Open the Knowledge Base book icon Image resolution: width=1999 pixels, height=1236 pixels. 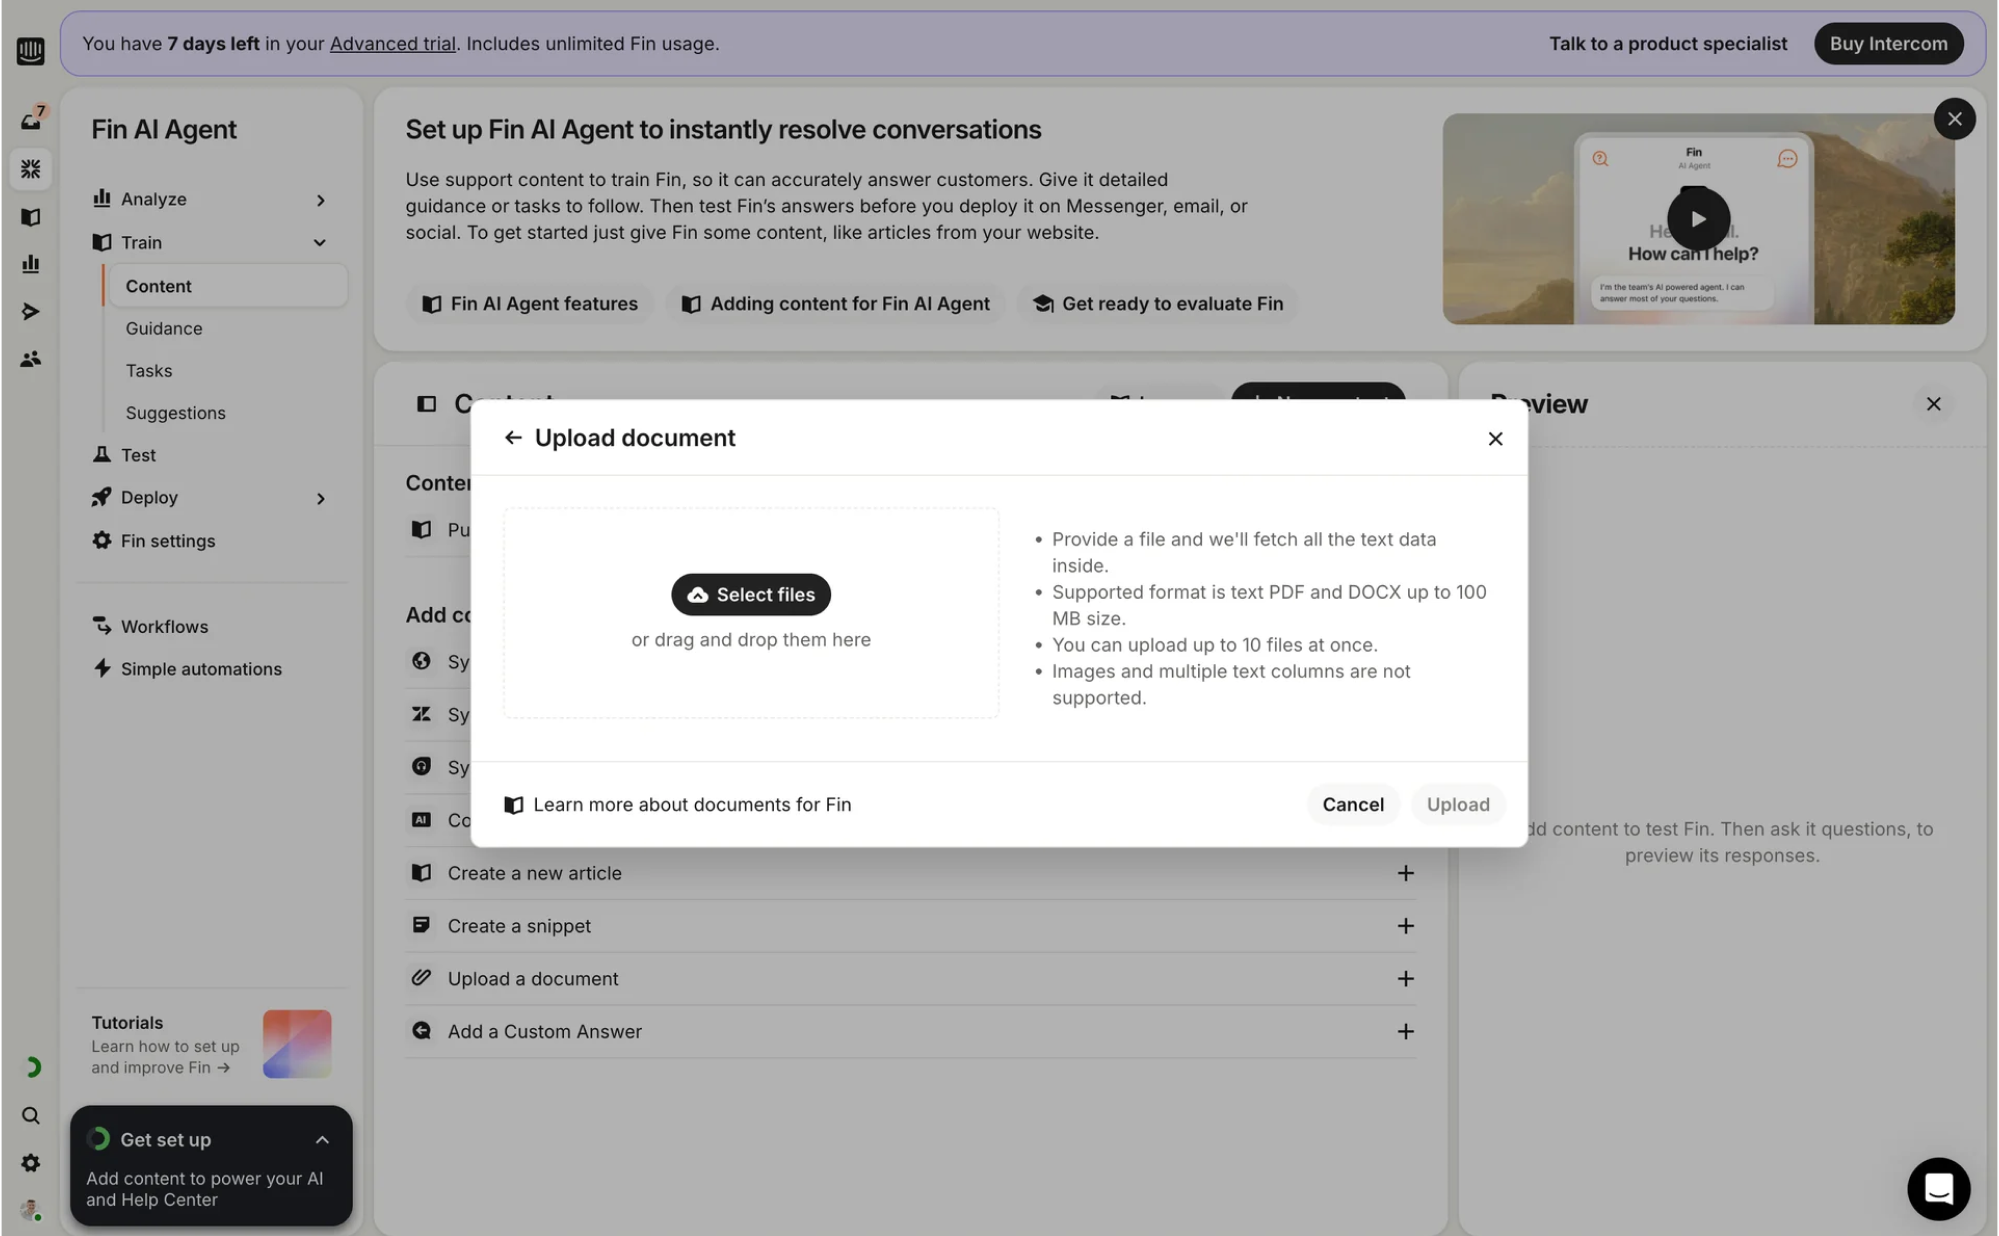coord(30,217)
